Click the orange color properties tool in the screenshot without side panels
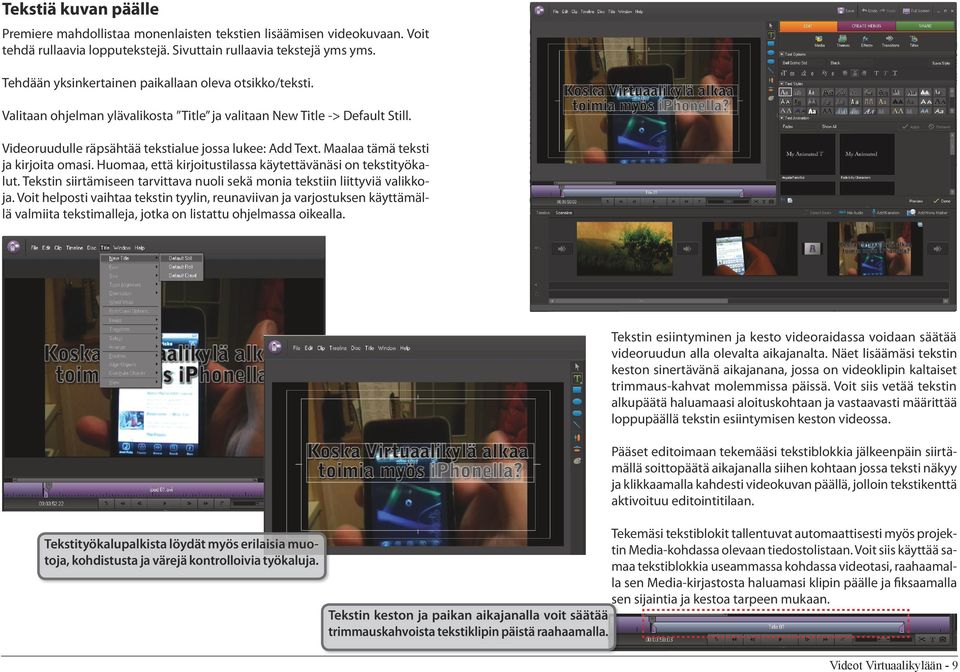Screen dimensions: 960x672 577,438
